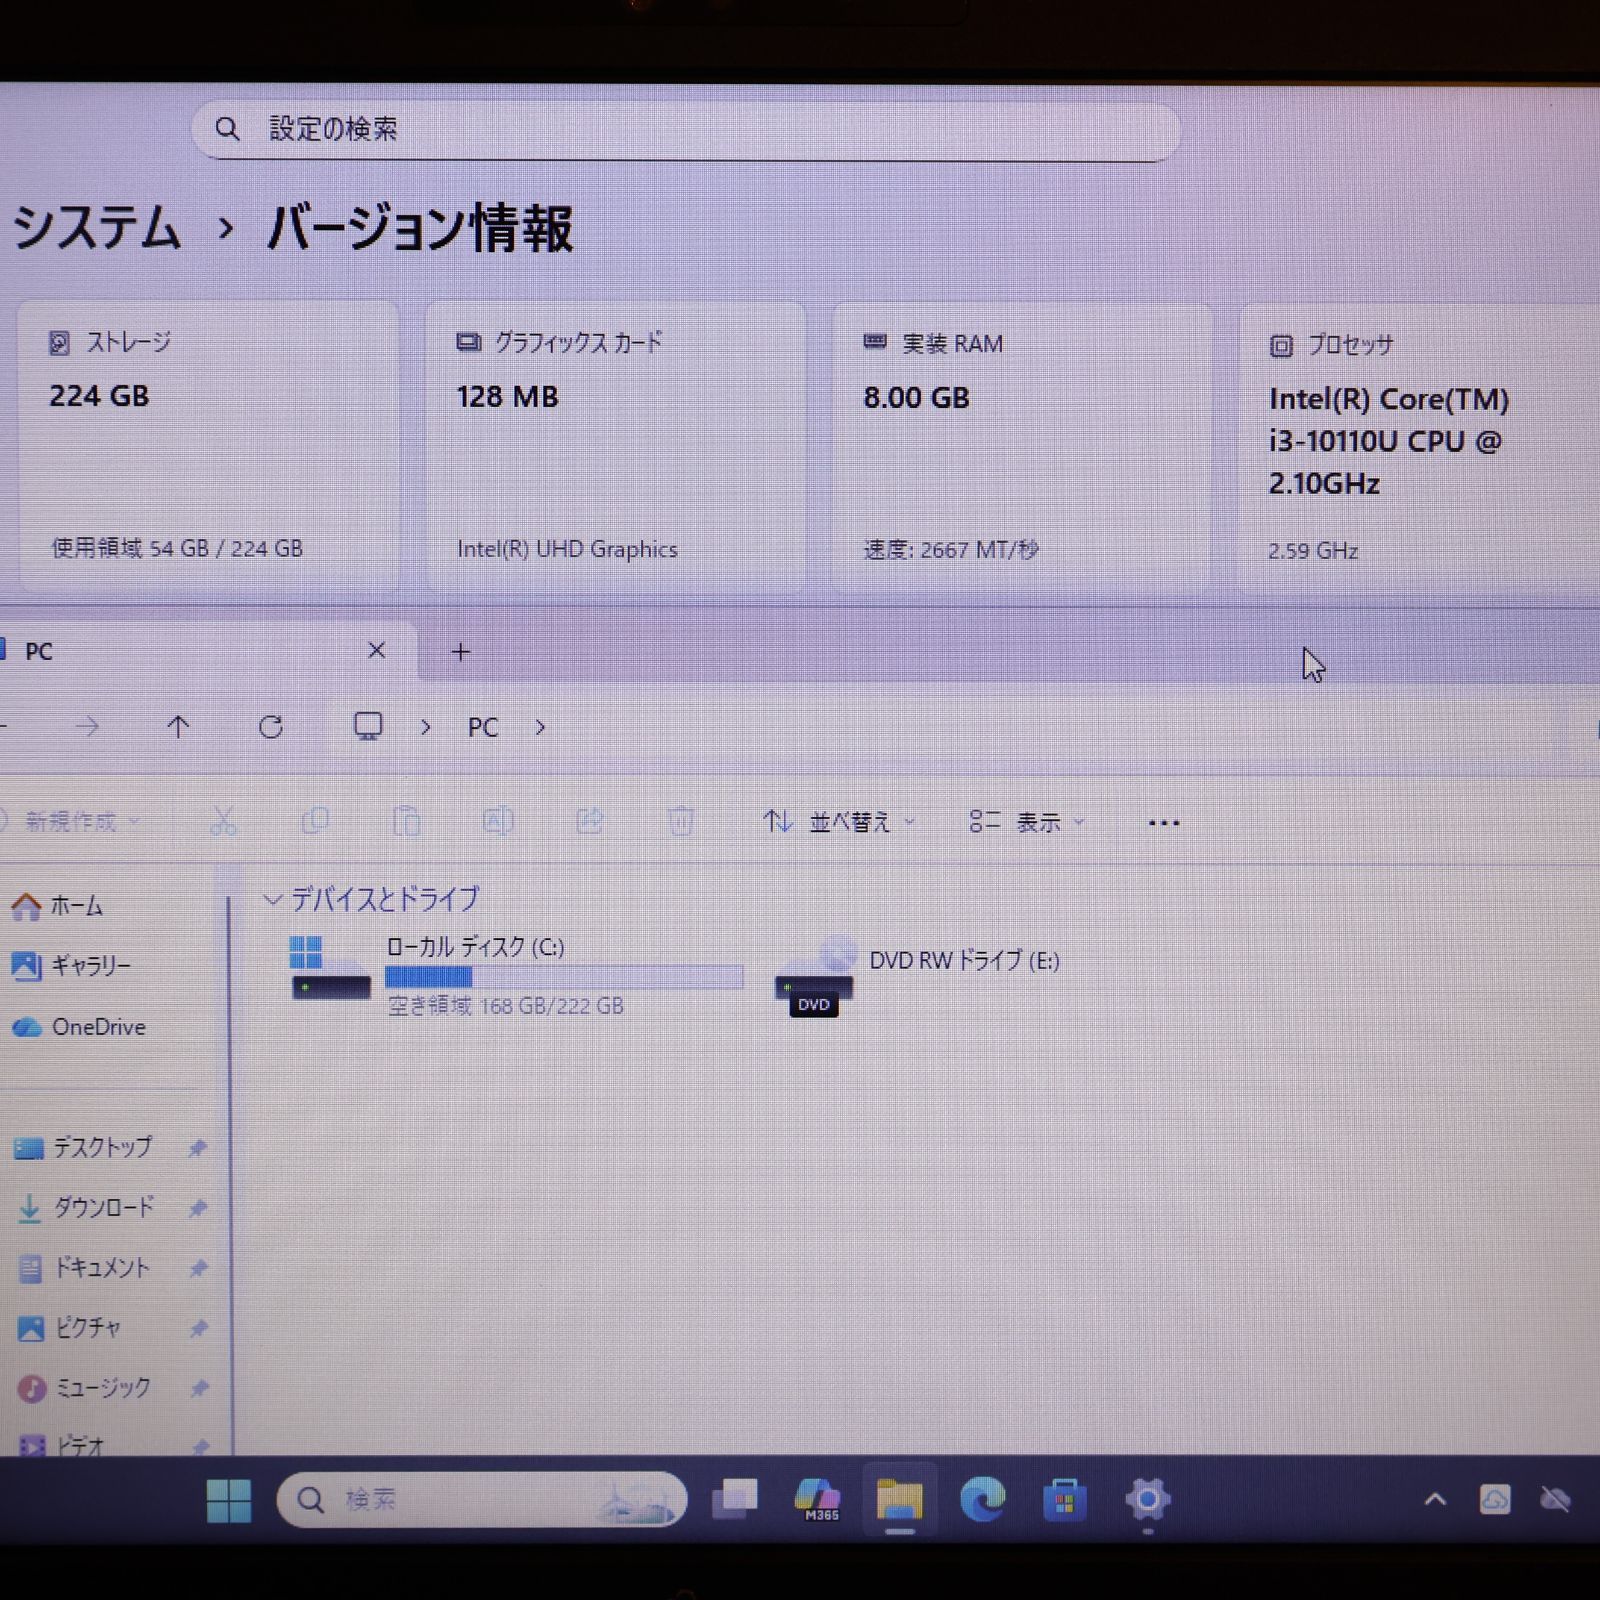Click the 設定の検索 settings search field
1600x1600 pixels.
[x=687, y=128]
